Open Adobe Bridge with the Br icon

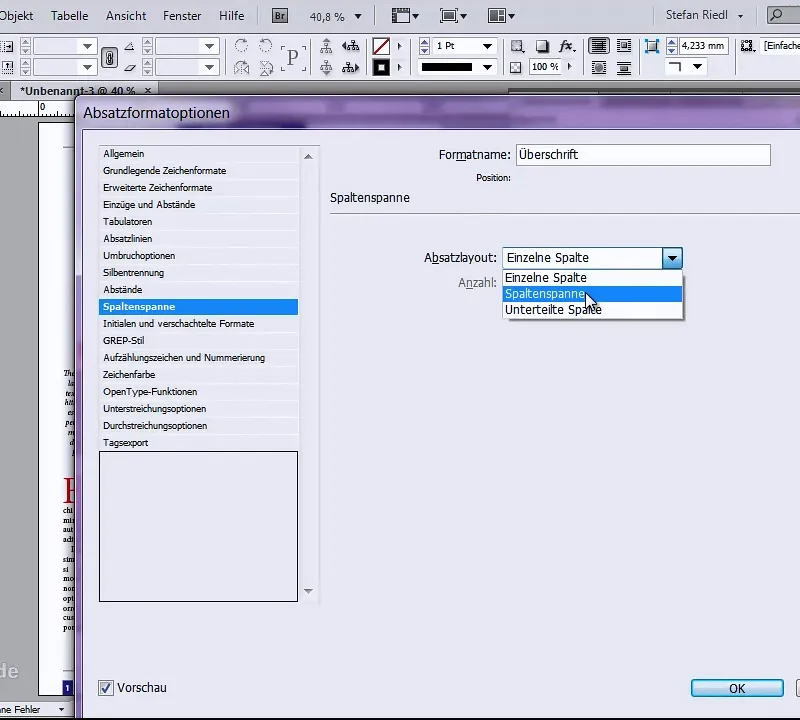click(x=280, y=16)
